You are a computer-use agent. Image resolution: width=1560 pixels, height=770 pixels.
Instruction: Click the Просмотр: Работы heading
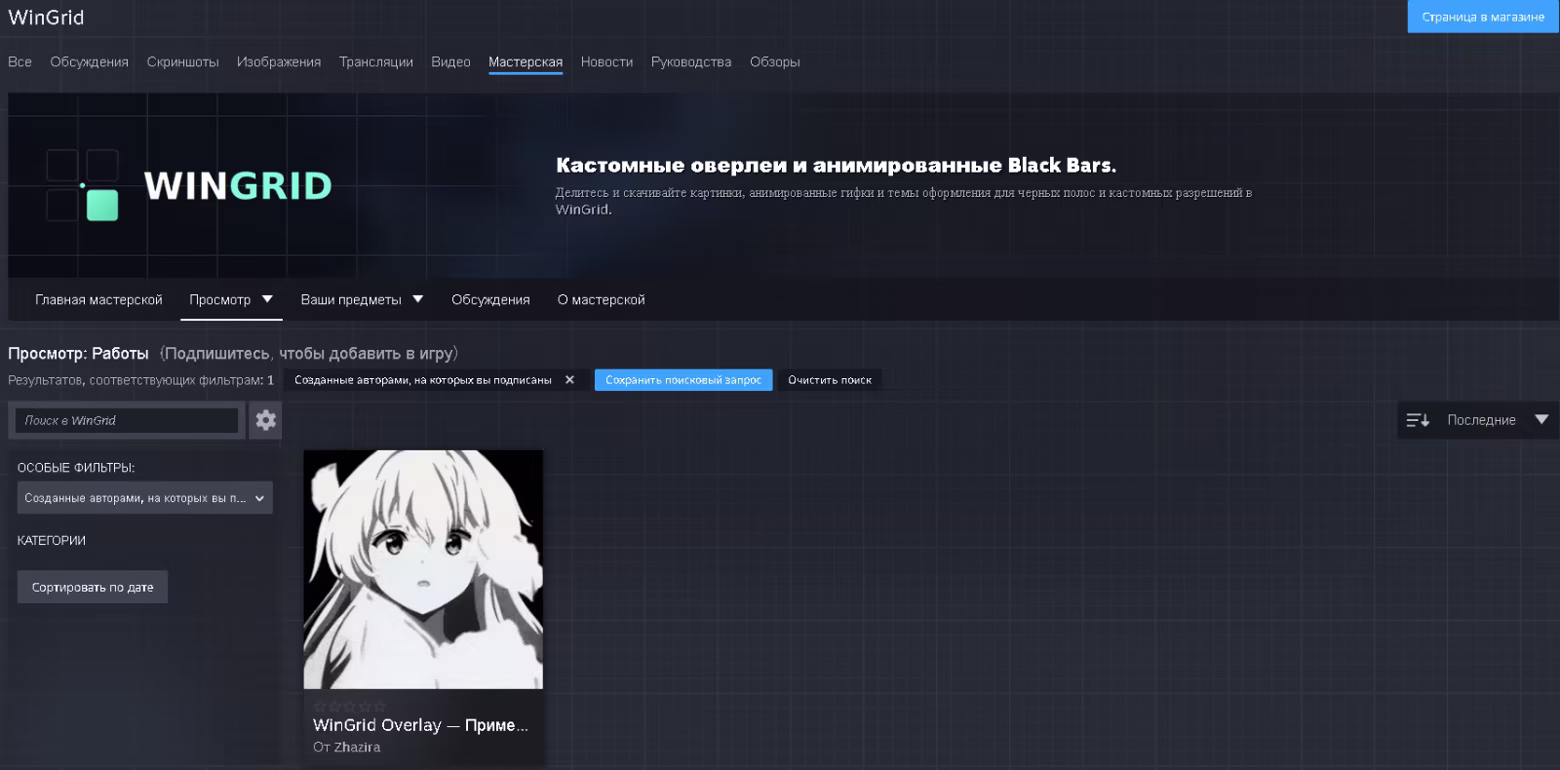tap(78, 354)
